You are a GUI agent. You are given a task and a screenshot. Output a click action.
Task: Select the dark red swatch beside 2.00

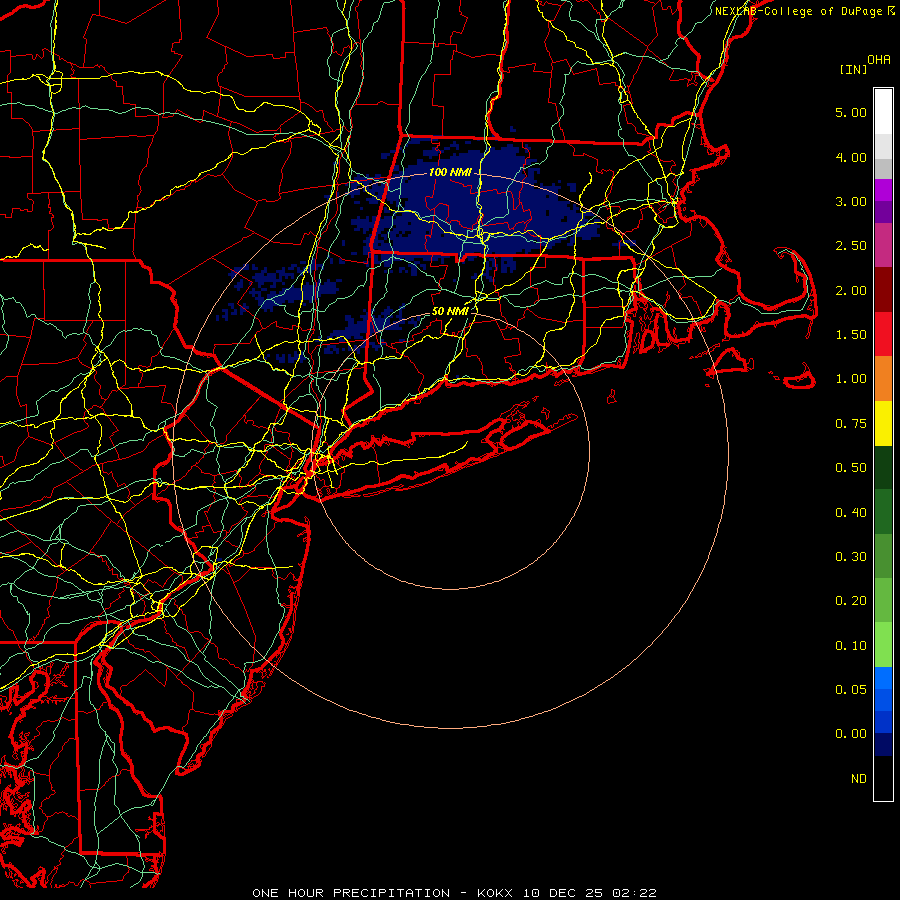click(883, 290)
